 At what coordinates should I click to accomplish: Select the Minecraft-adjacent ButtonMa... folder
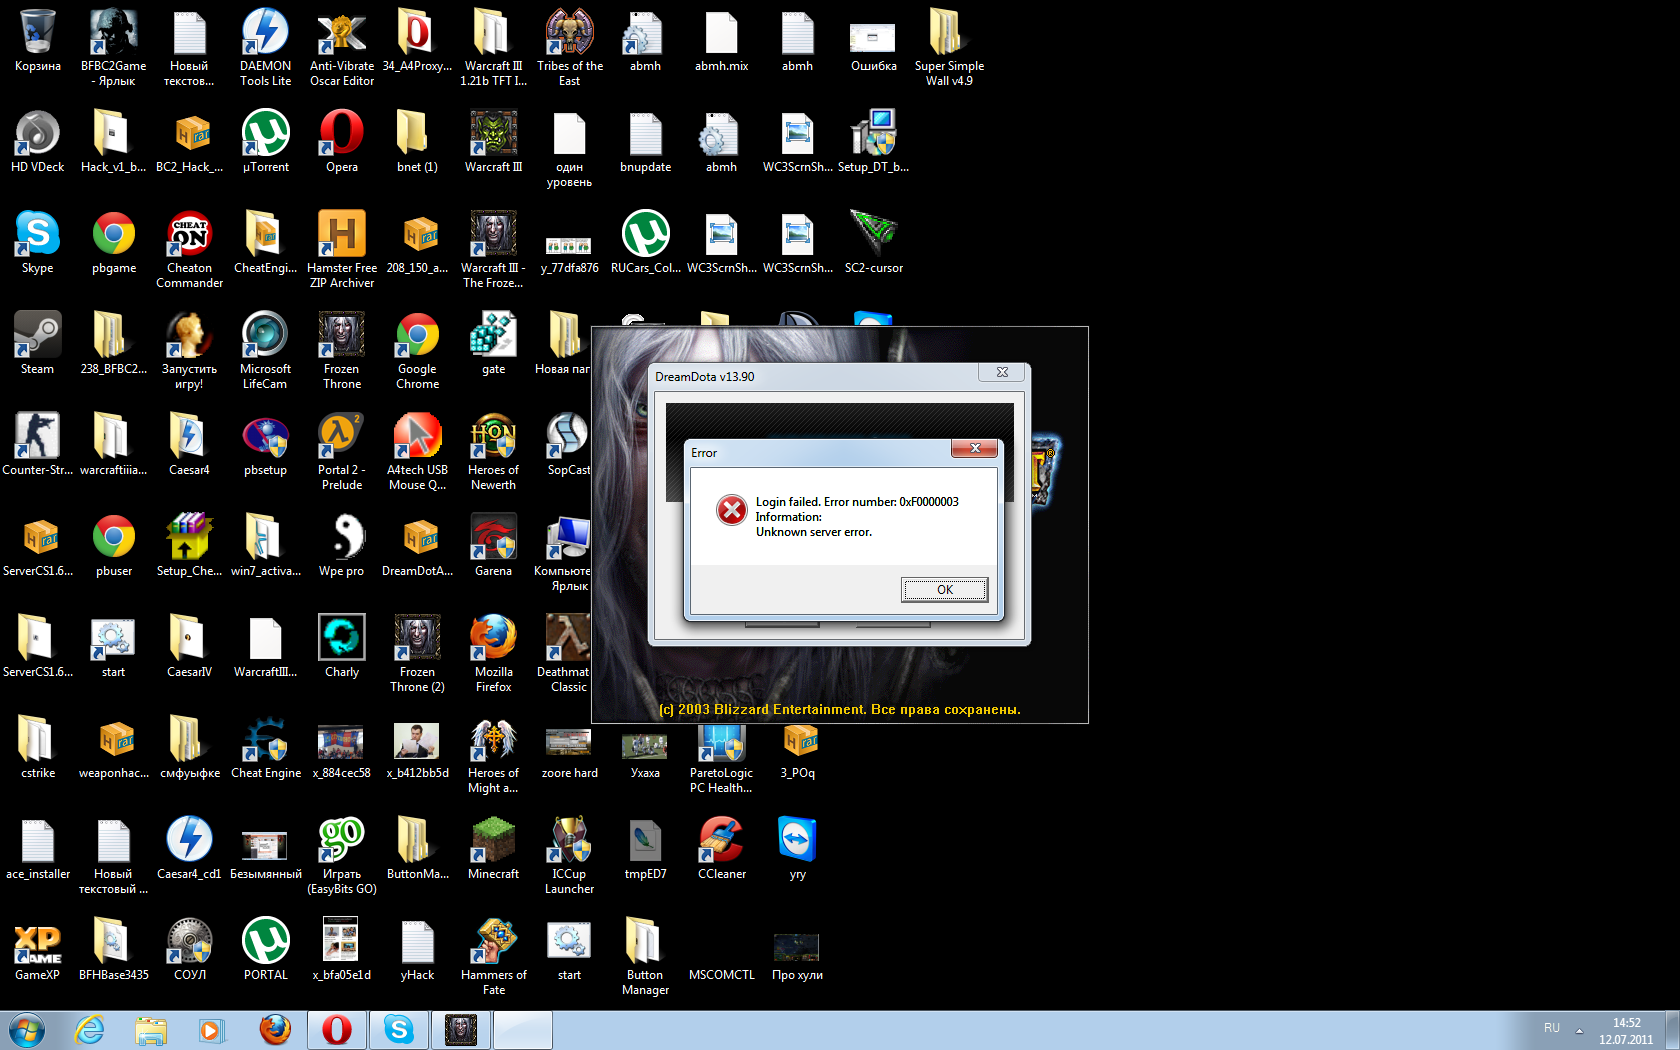[x=418, y=849]
